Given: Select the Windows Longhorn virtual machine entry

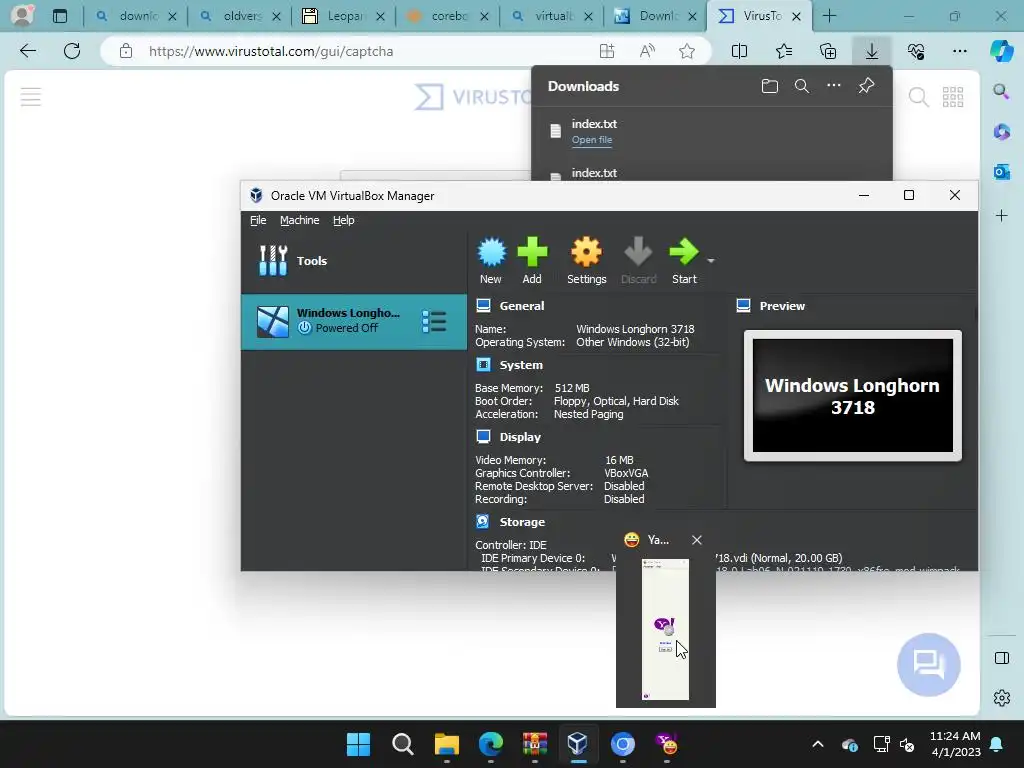Looking at the screenshot, I should (x=354, y=321).
